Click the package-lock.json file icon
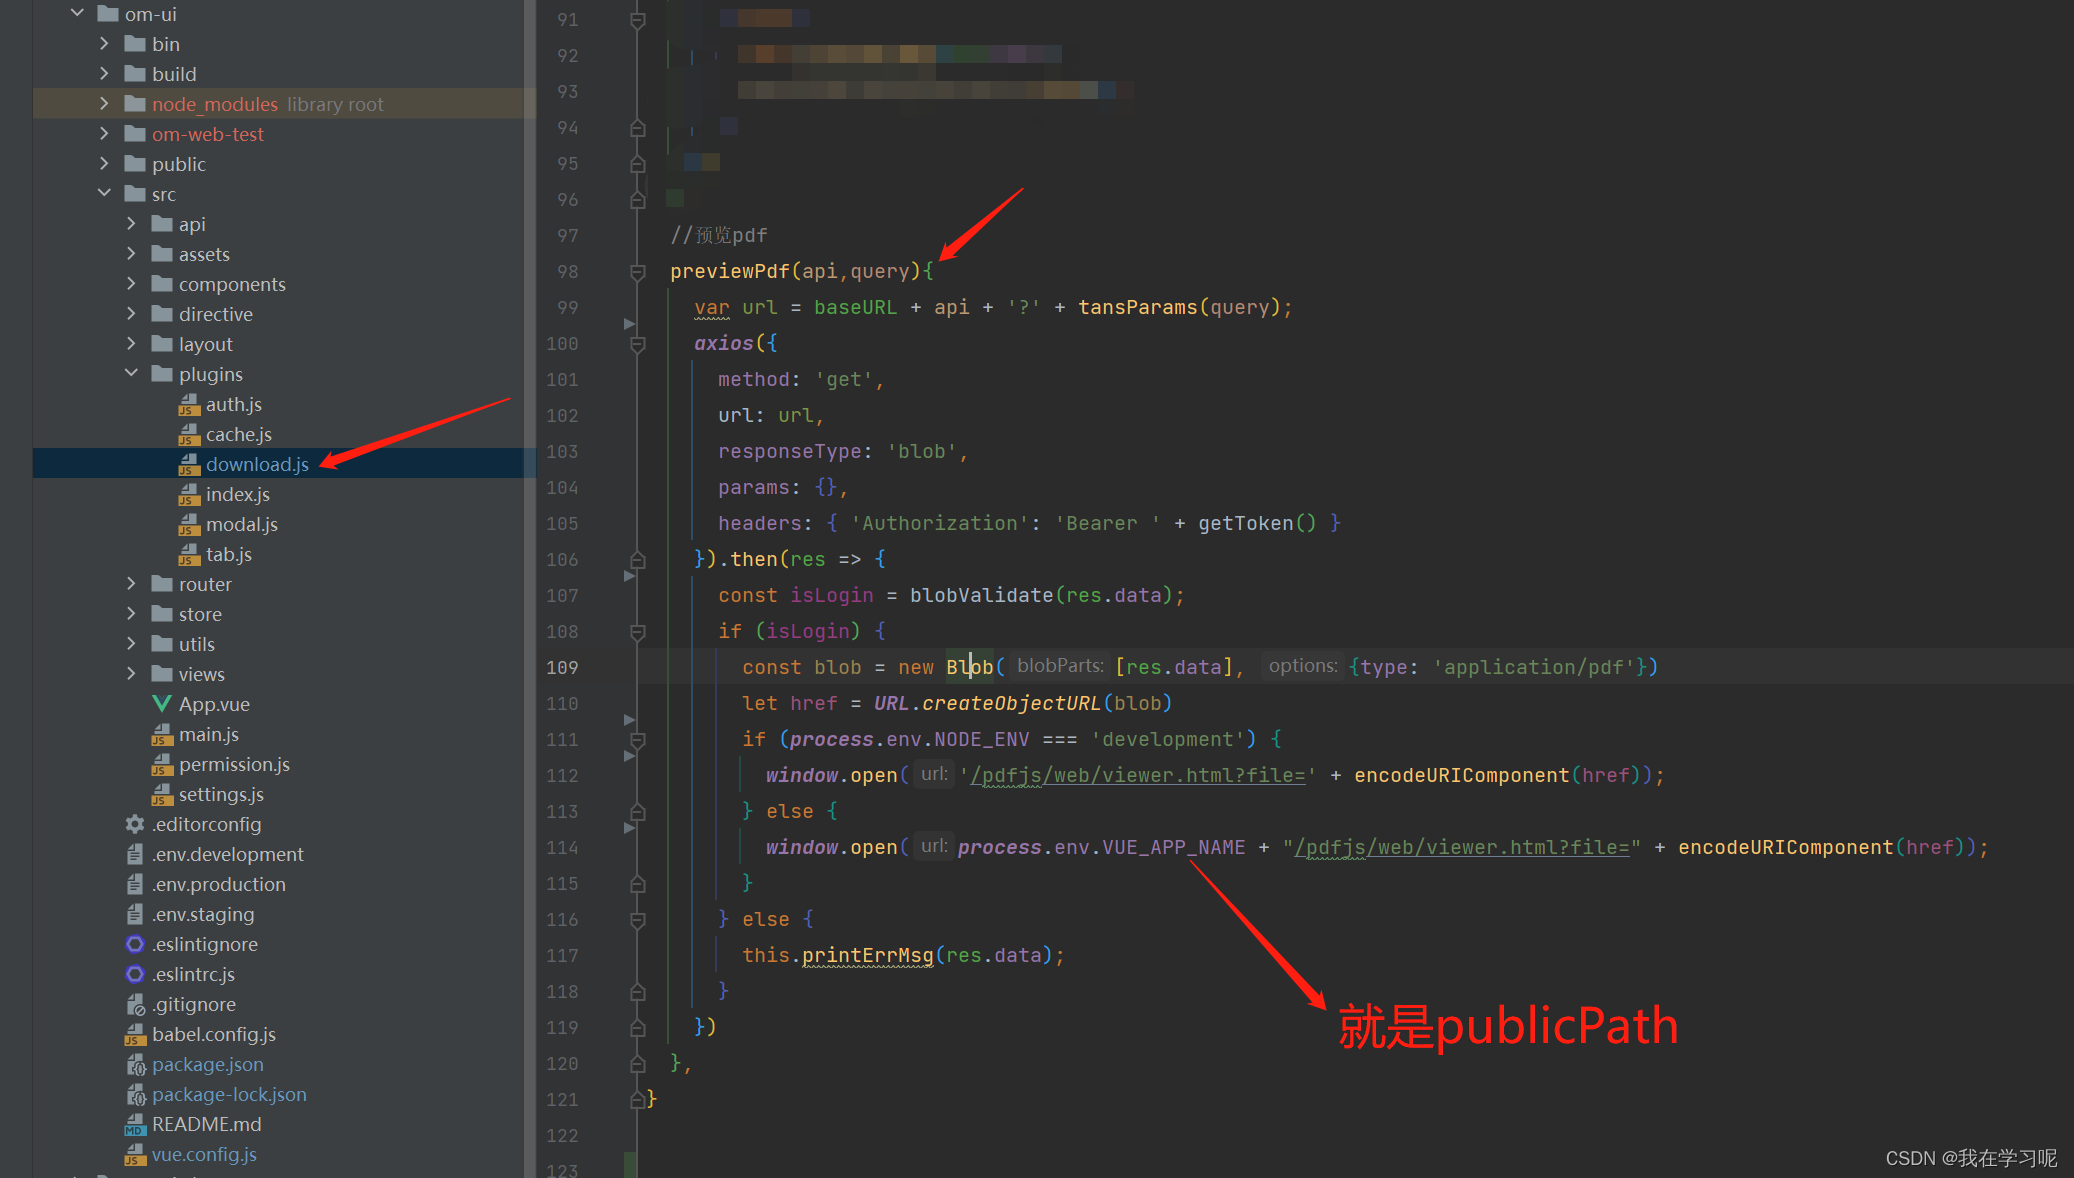The image size is (2074, 1178). point(135,1094)
